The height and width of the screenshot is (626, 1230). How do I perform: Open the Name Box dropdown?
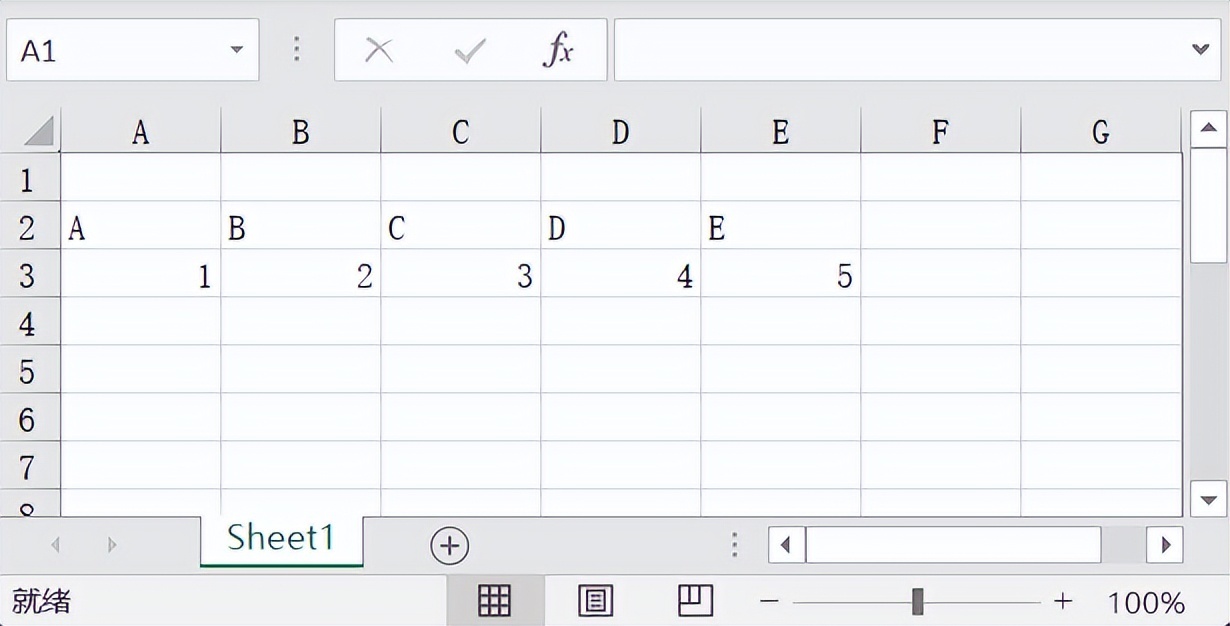[237, 49]
